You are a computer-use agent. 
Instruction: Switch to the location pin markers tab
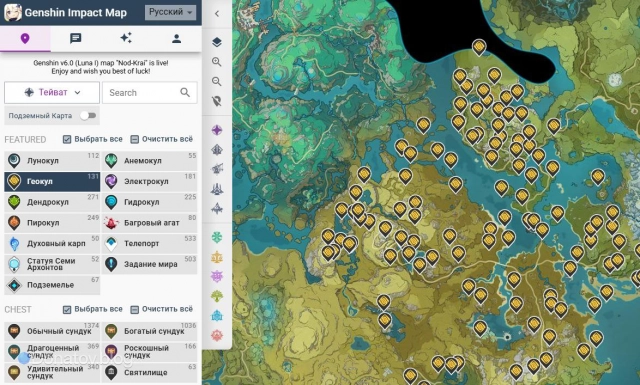[25, 38]
